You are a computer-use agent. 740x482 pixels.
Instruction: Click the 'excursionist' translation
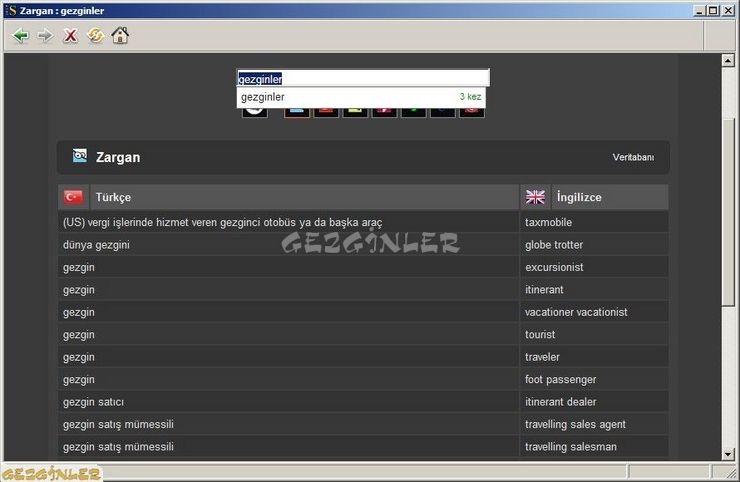click(x=555, y=267)
